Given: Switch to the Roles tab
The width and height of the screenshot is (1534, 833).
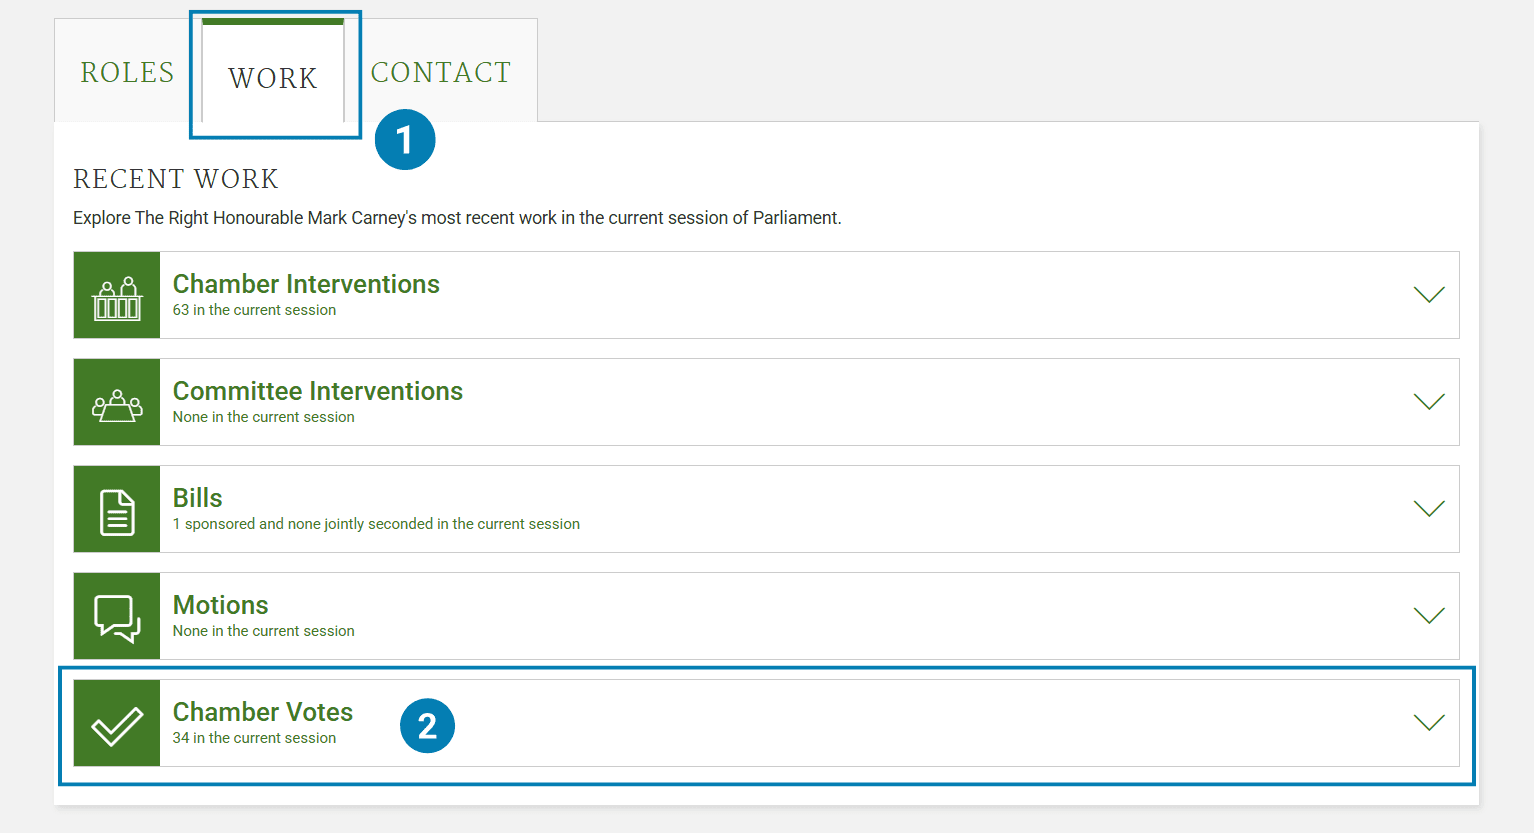Looking at the screenshot, I should click(127, 73).
